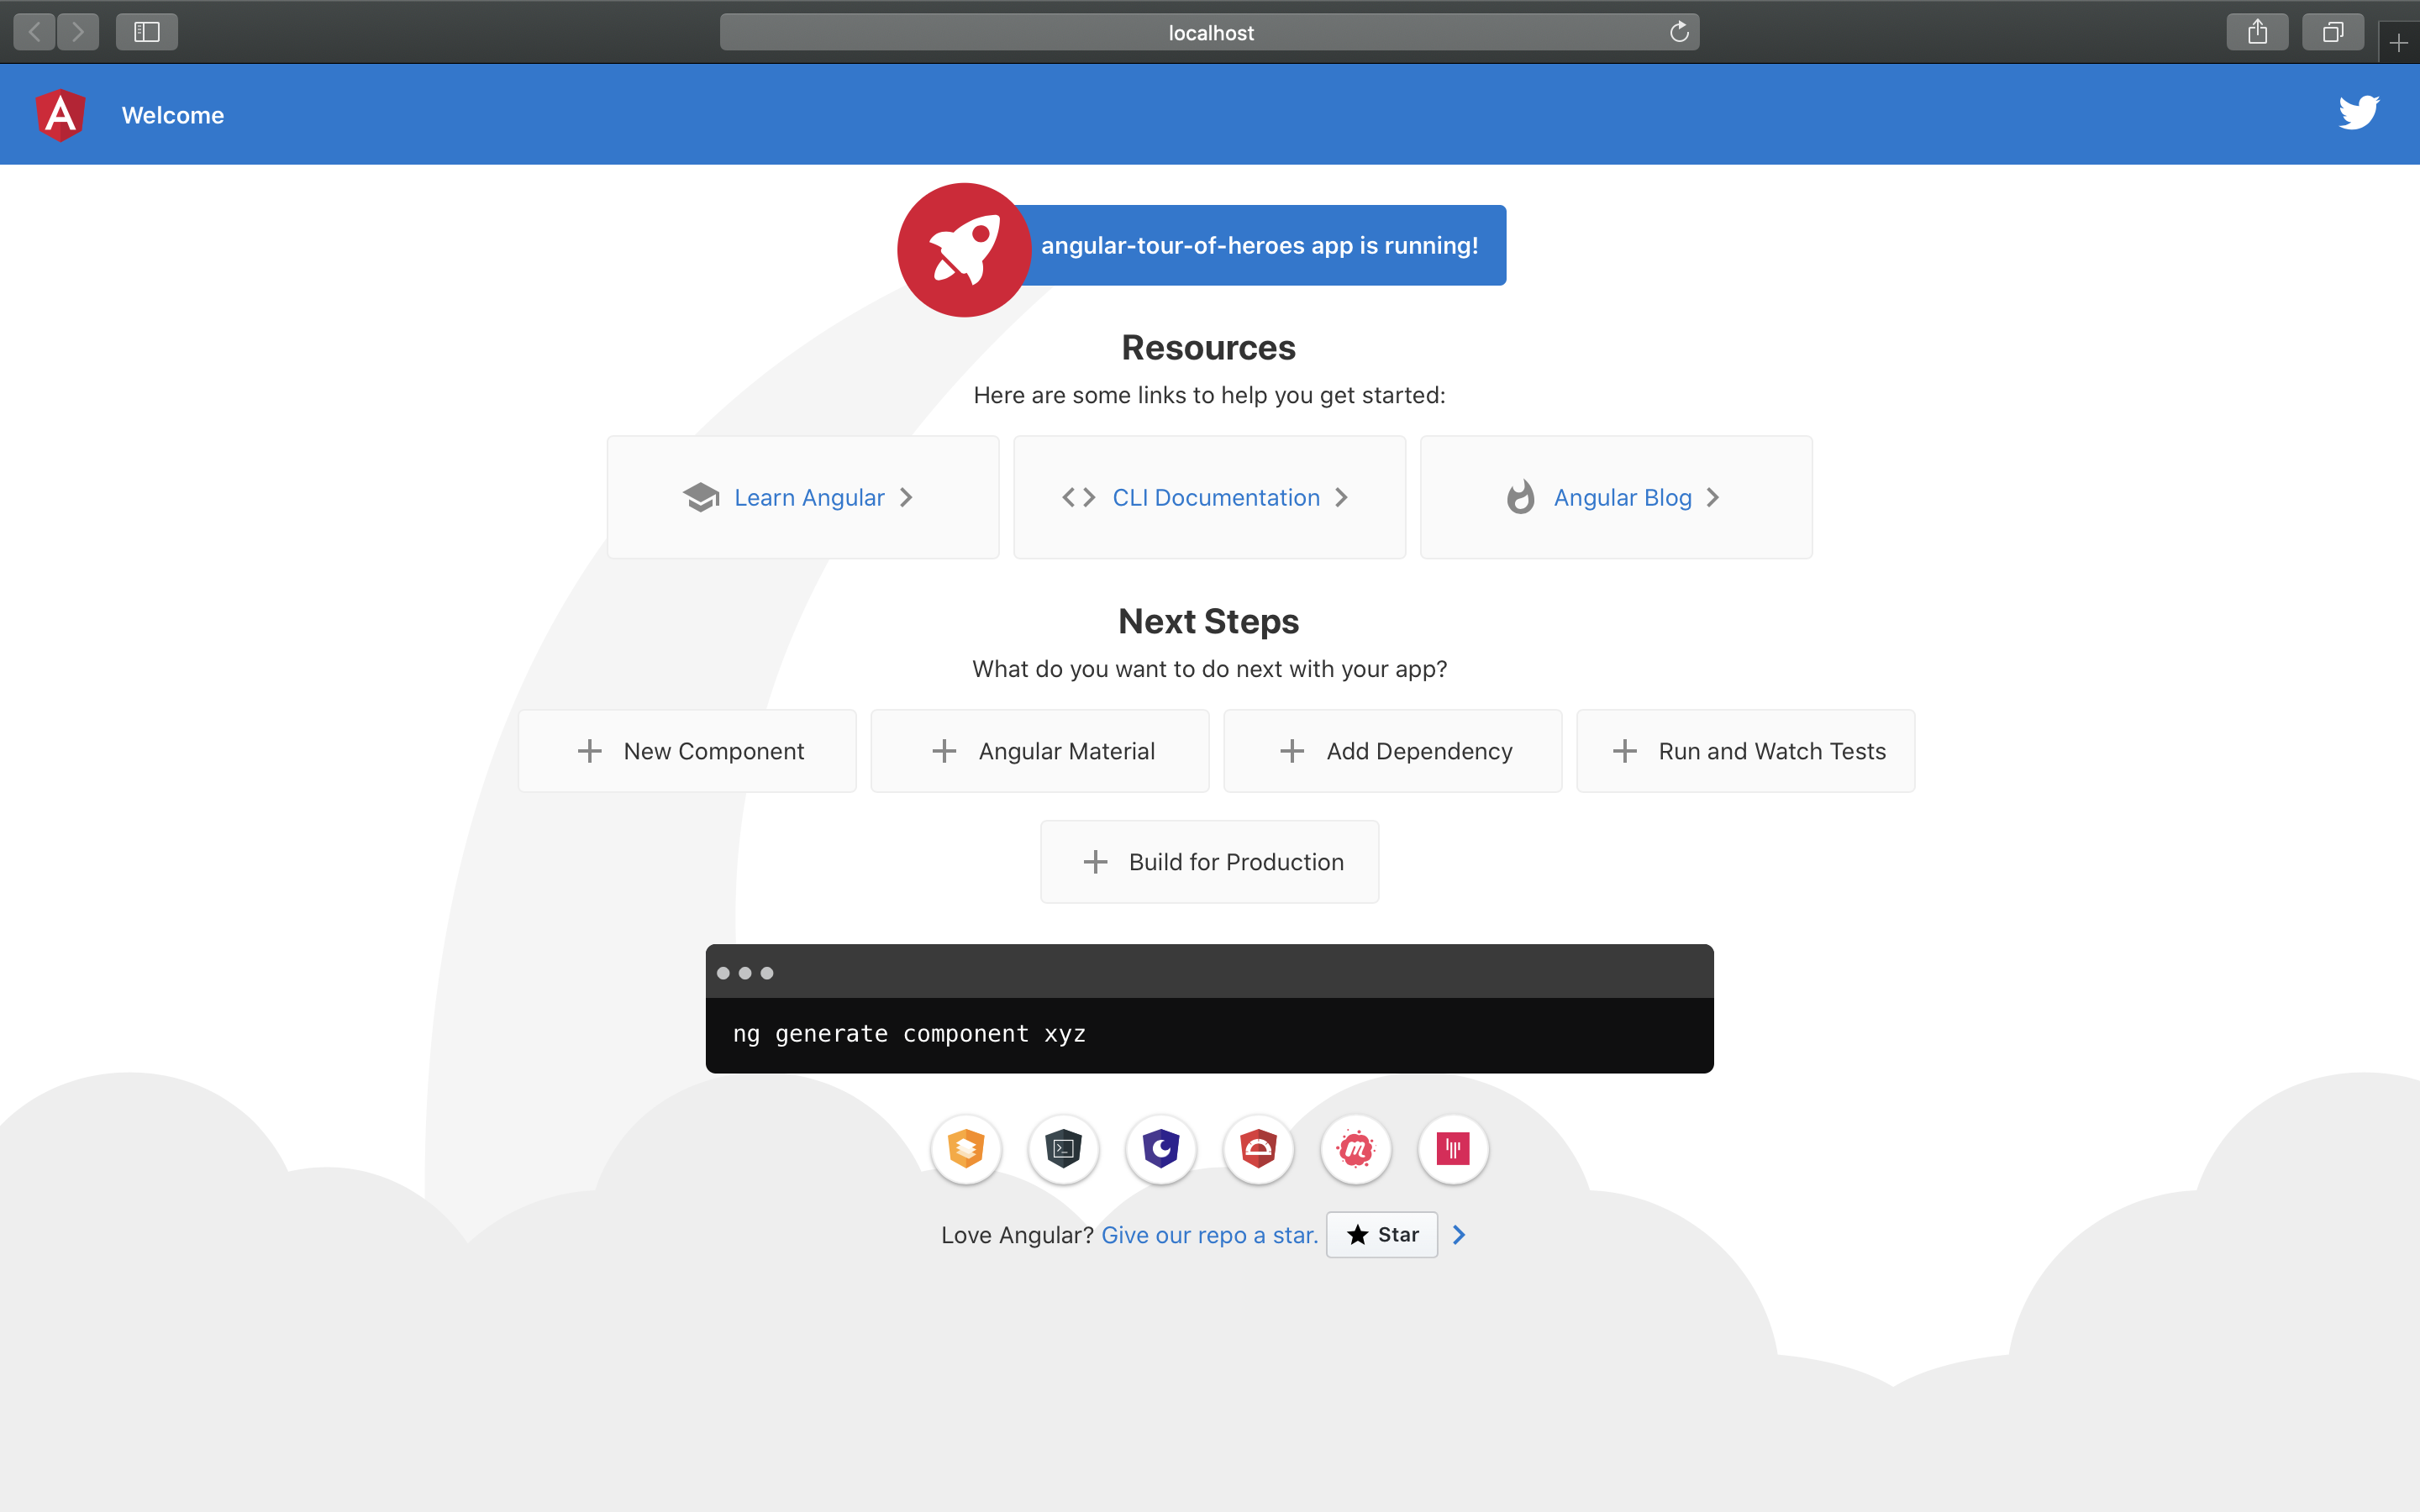The height and width of the screenshot is (1512, 2420).
Task: Go back with the browser back arrow
Action: [35, 32]
